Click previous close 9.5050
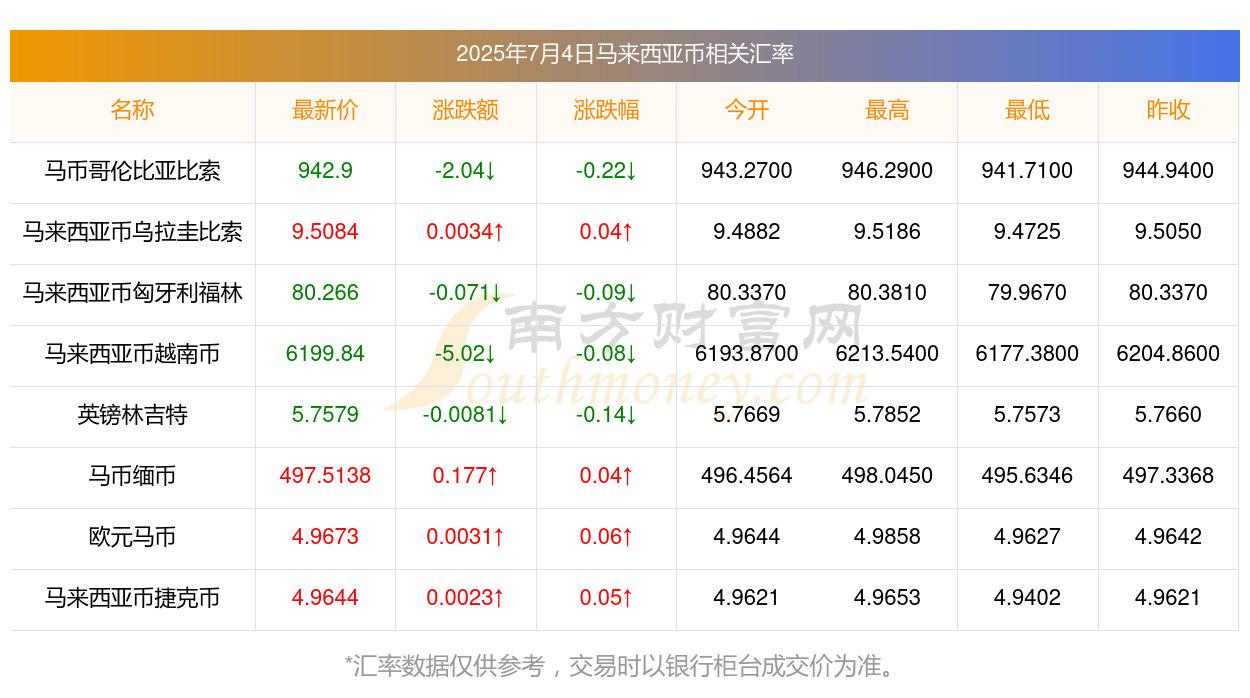 1168,232
